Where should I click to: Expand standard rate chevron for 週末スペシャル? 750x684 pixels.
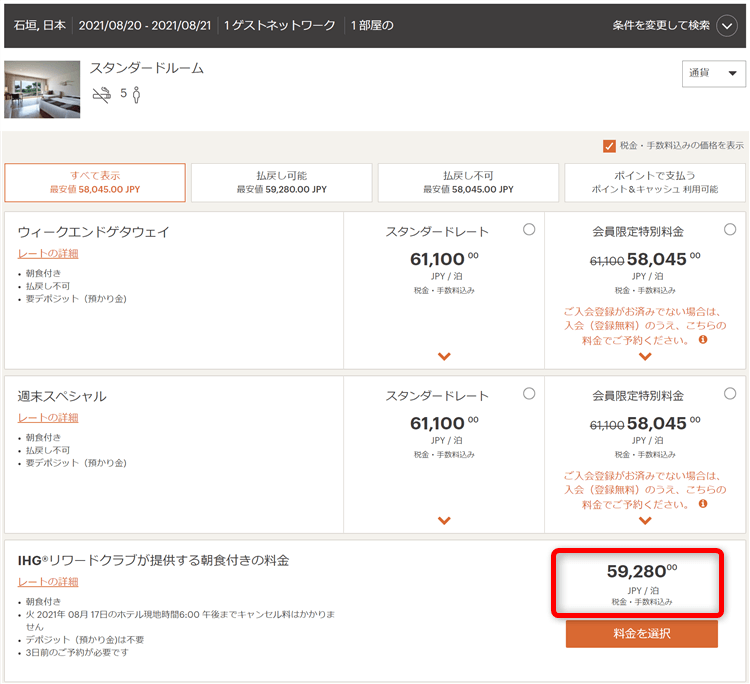(444, 521)
